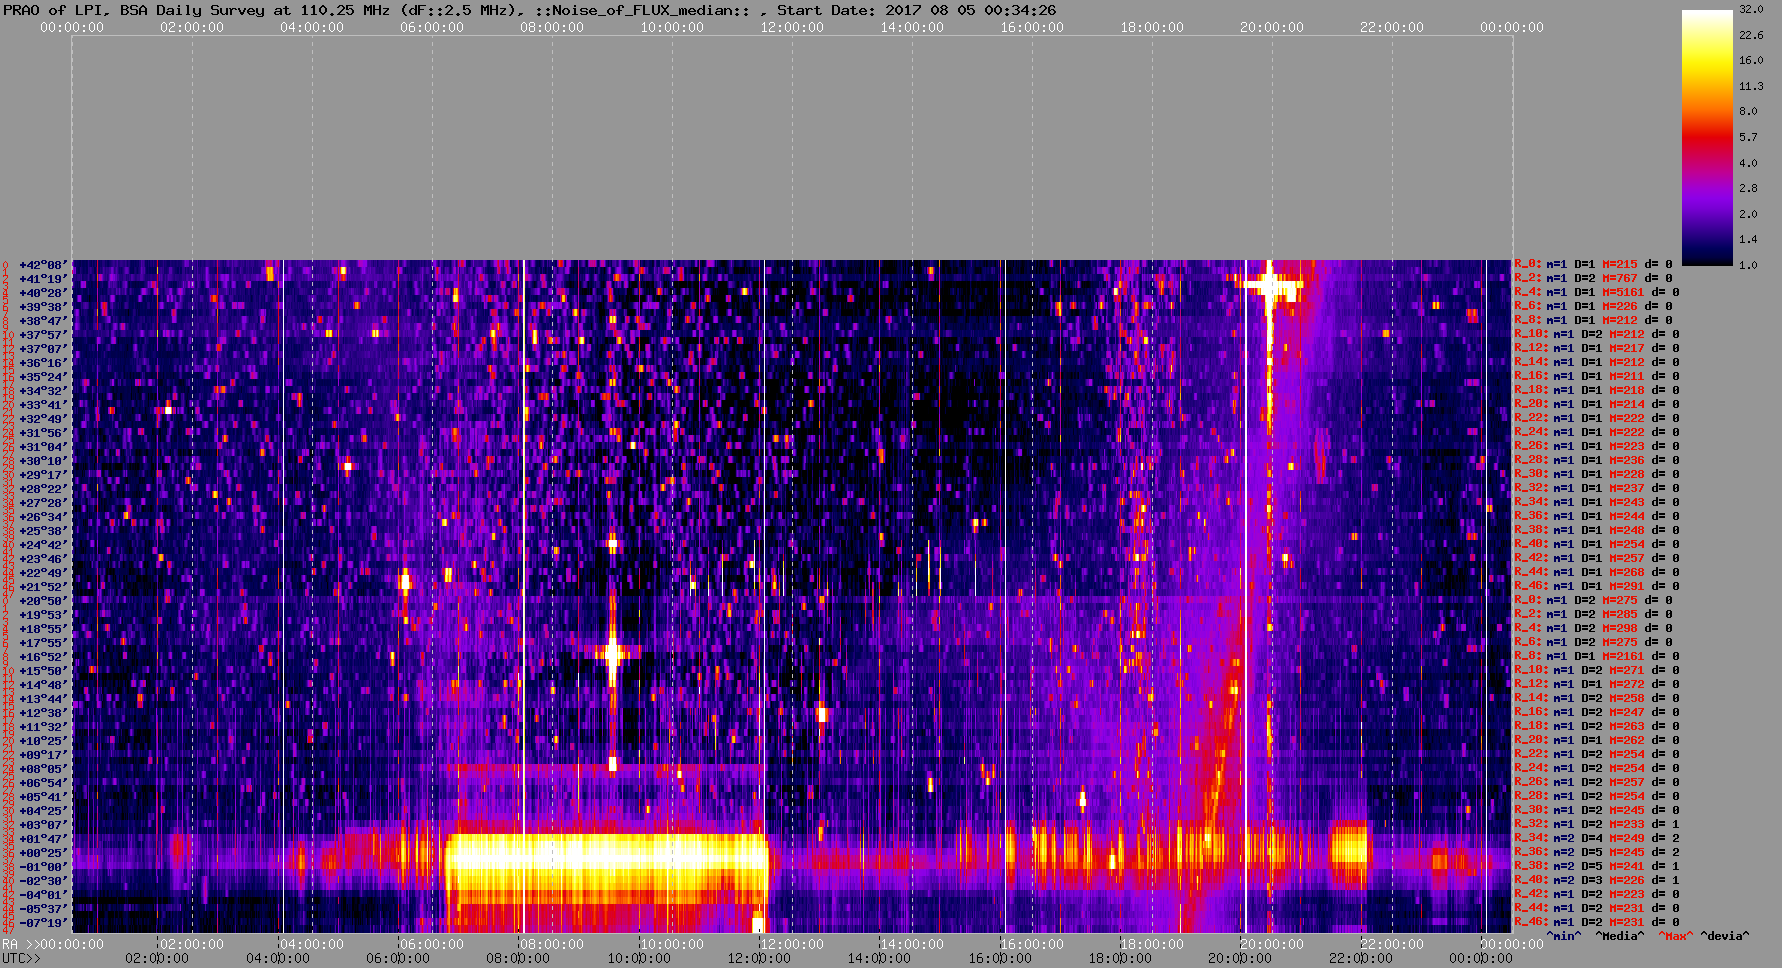Click the top axis 20:00:00 time label
This screenshot has width=1782, height=968.
tap(1272, 28)
